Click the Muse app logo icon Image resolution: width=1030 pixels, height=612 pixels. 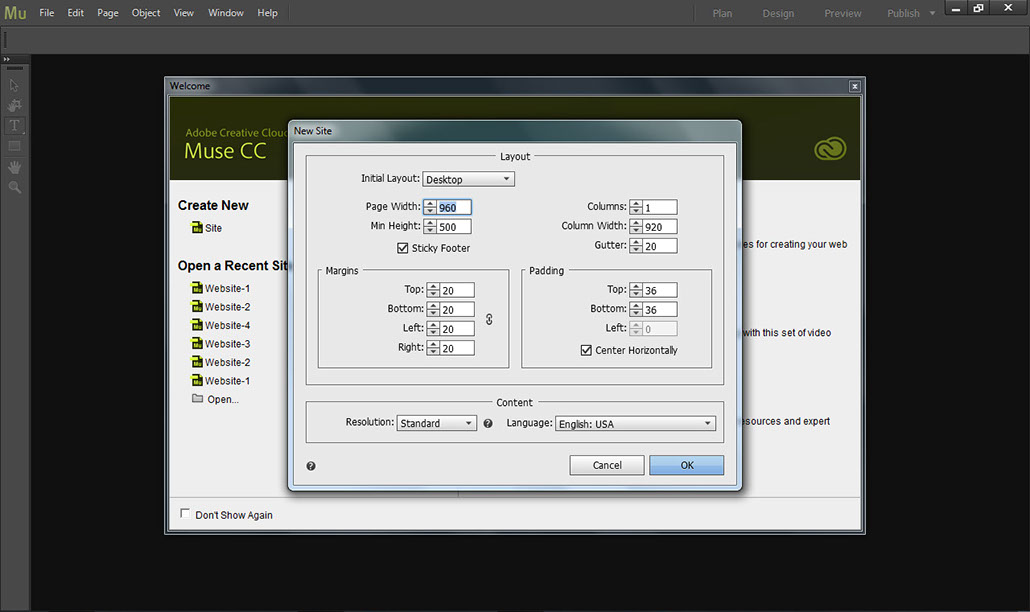point(15,13)
